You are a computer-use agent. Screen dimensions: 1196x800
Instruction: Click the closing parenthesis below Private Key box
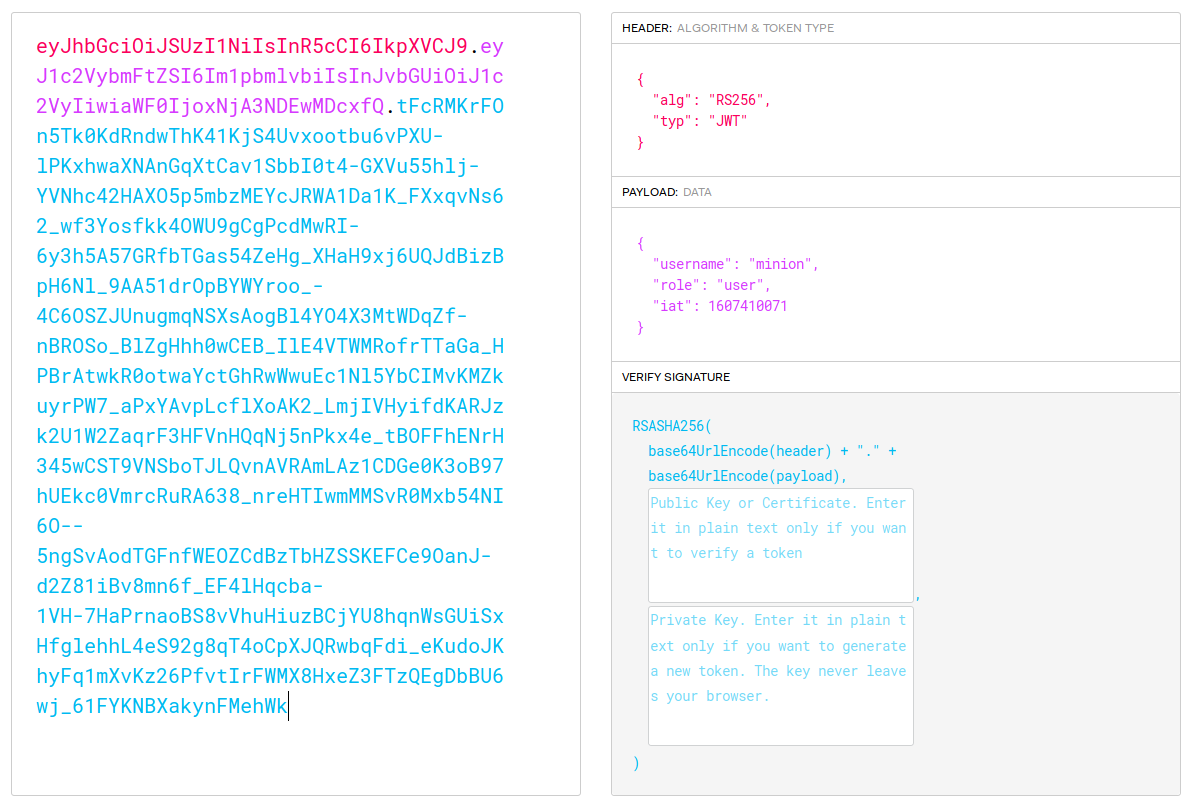[636, 763]
